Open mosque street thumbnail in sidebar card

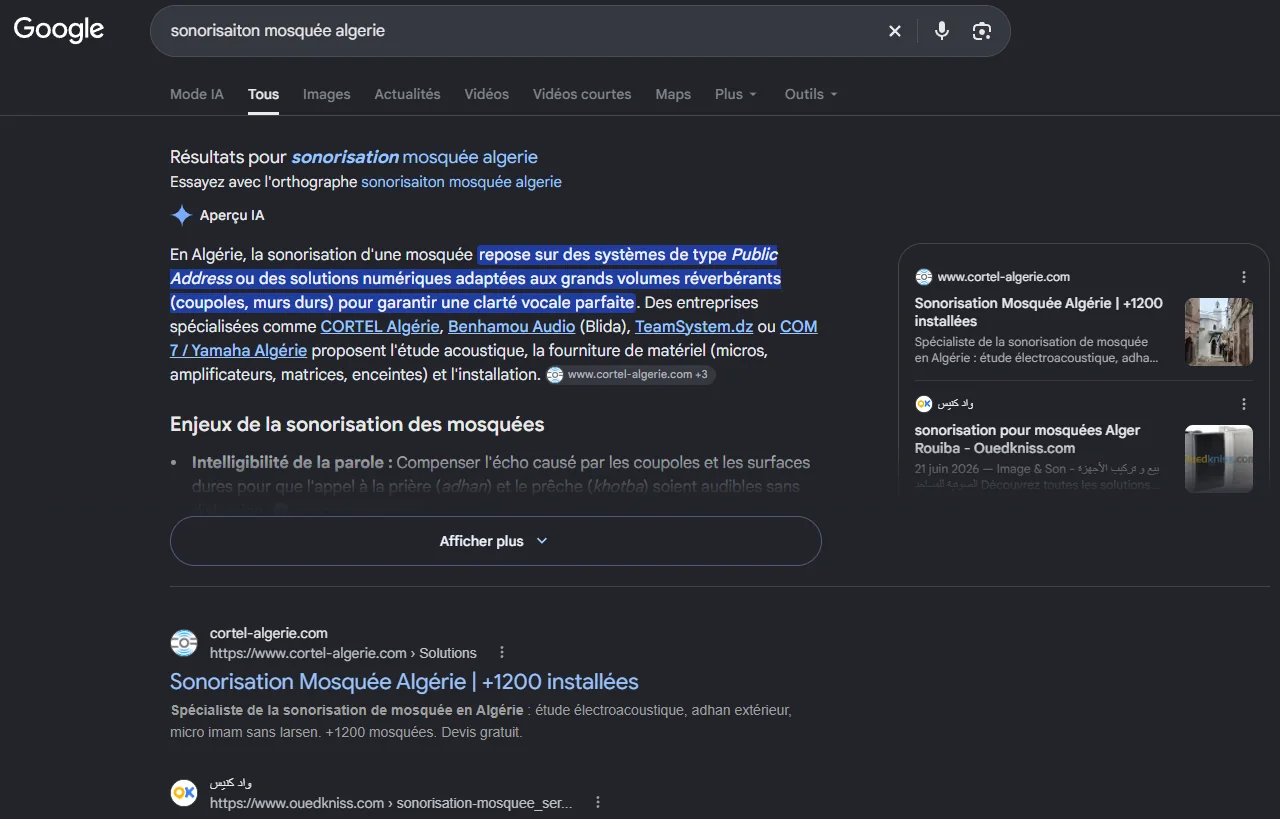[x=1219, y=332]
